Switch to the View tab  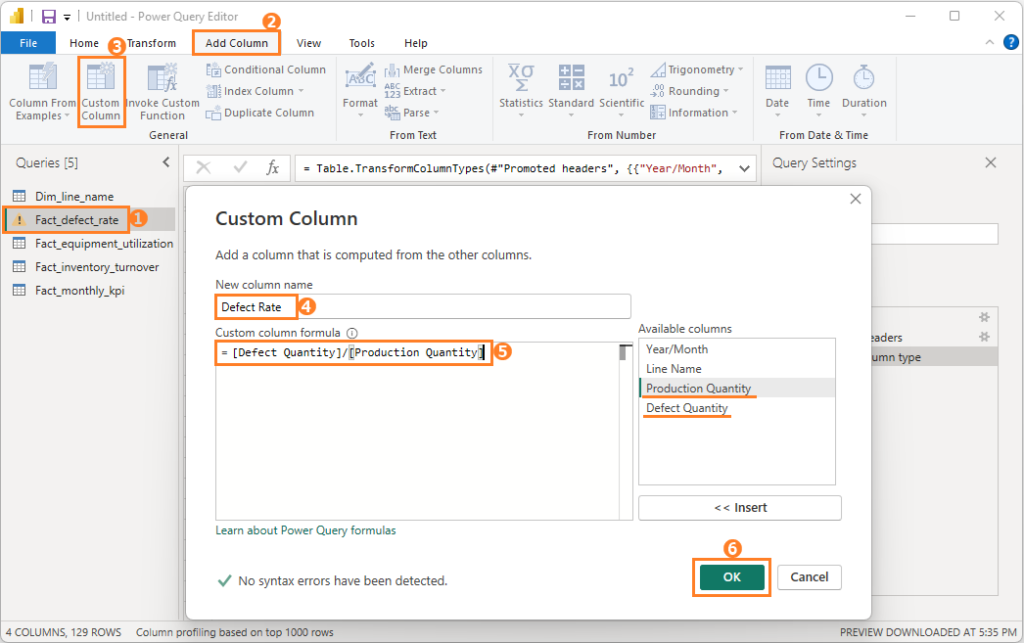(x=308, y=43)
